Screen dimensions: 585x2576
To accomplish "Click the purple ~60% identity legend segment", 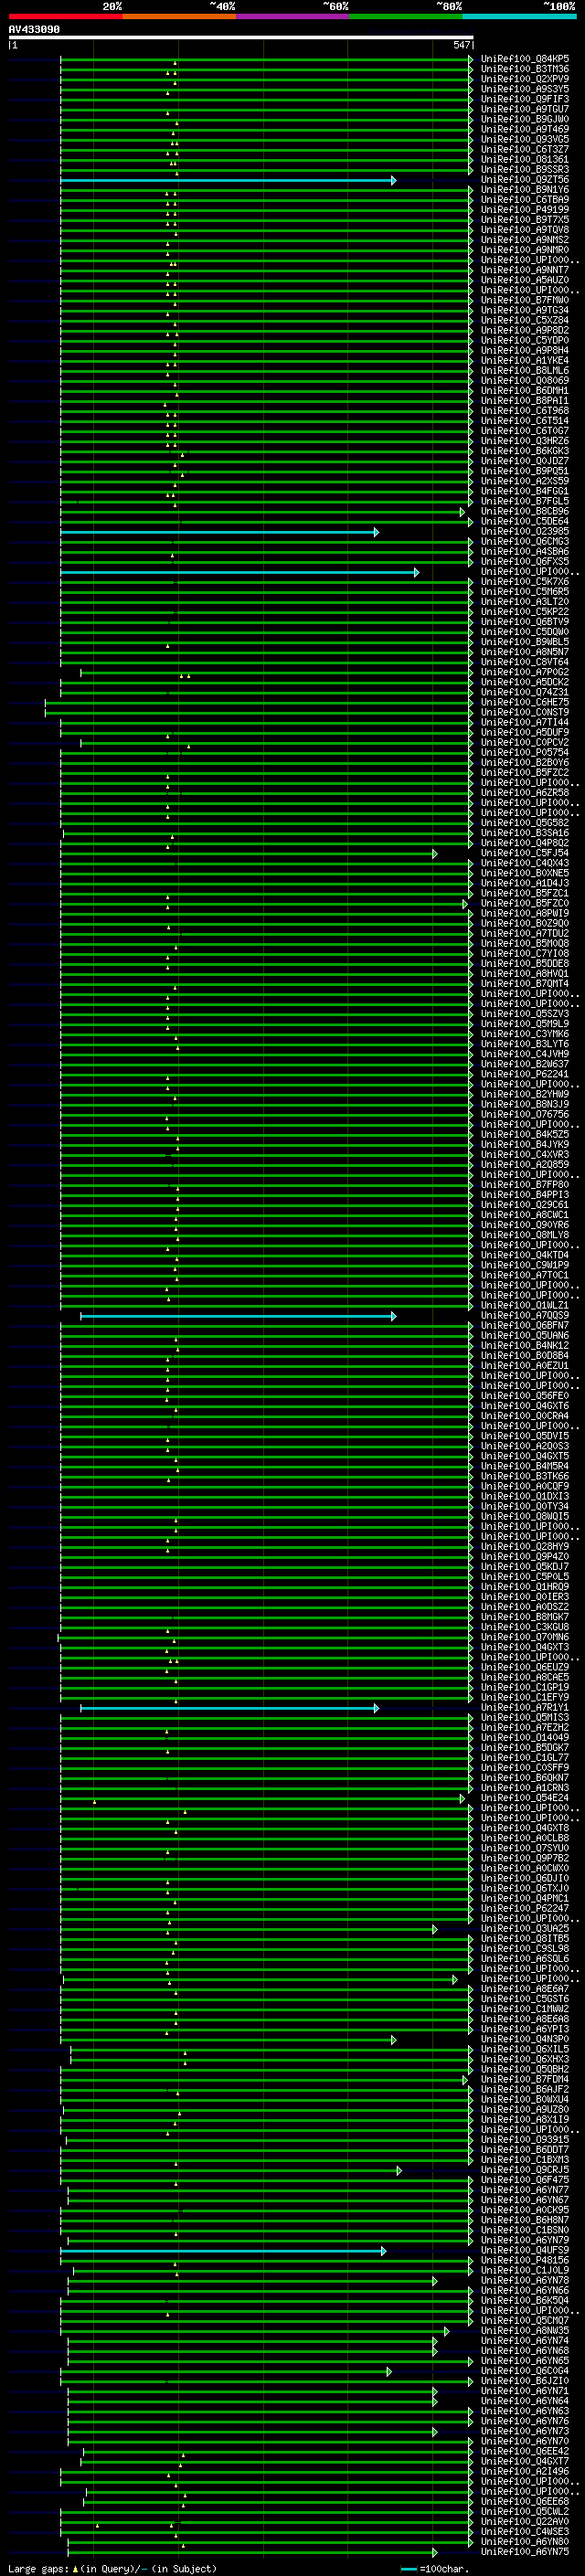I will [293, 16].
